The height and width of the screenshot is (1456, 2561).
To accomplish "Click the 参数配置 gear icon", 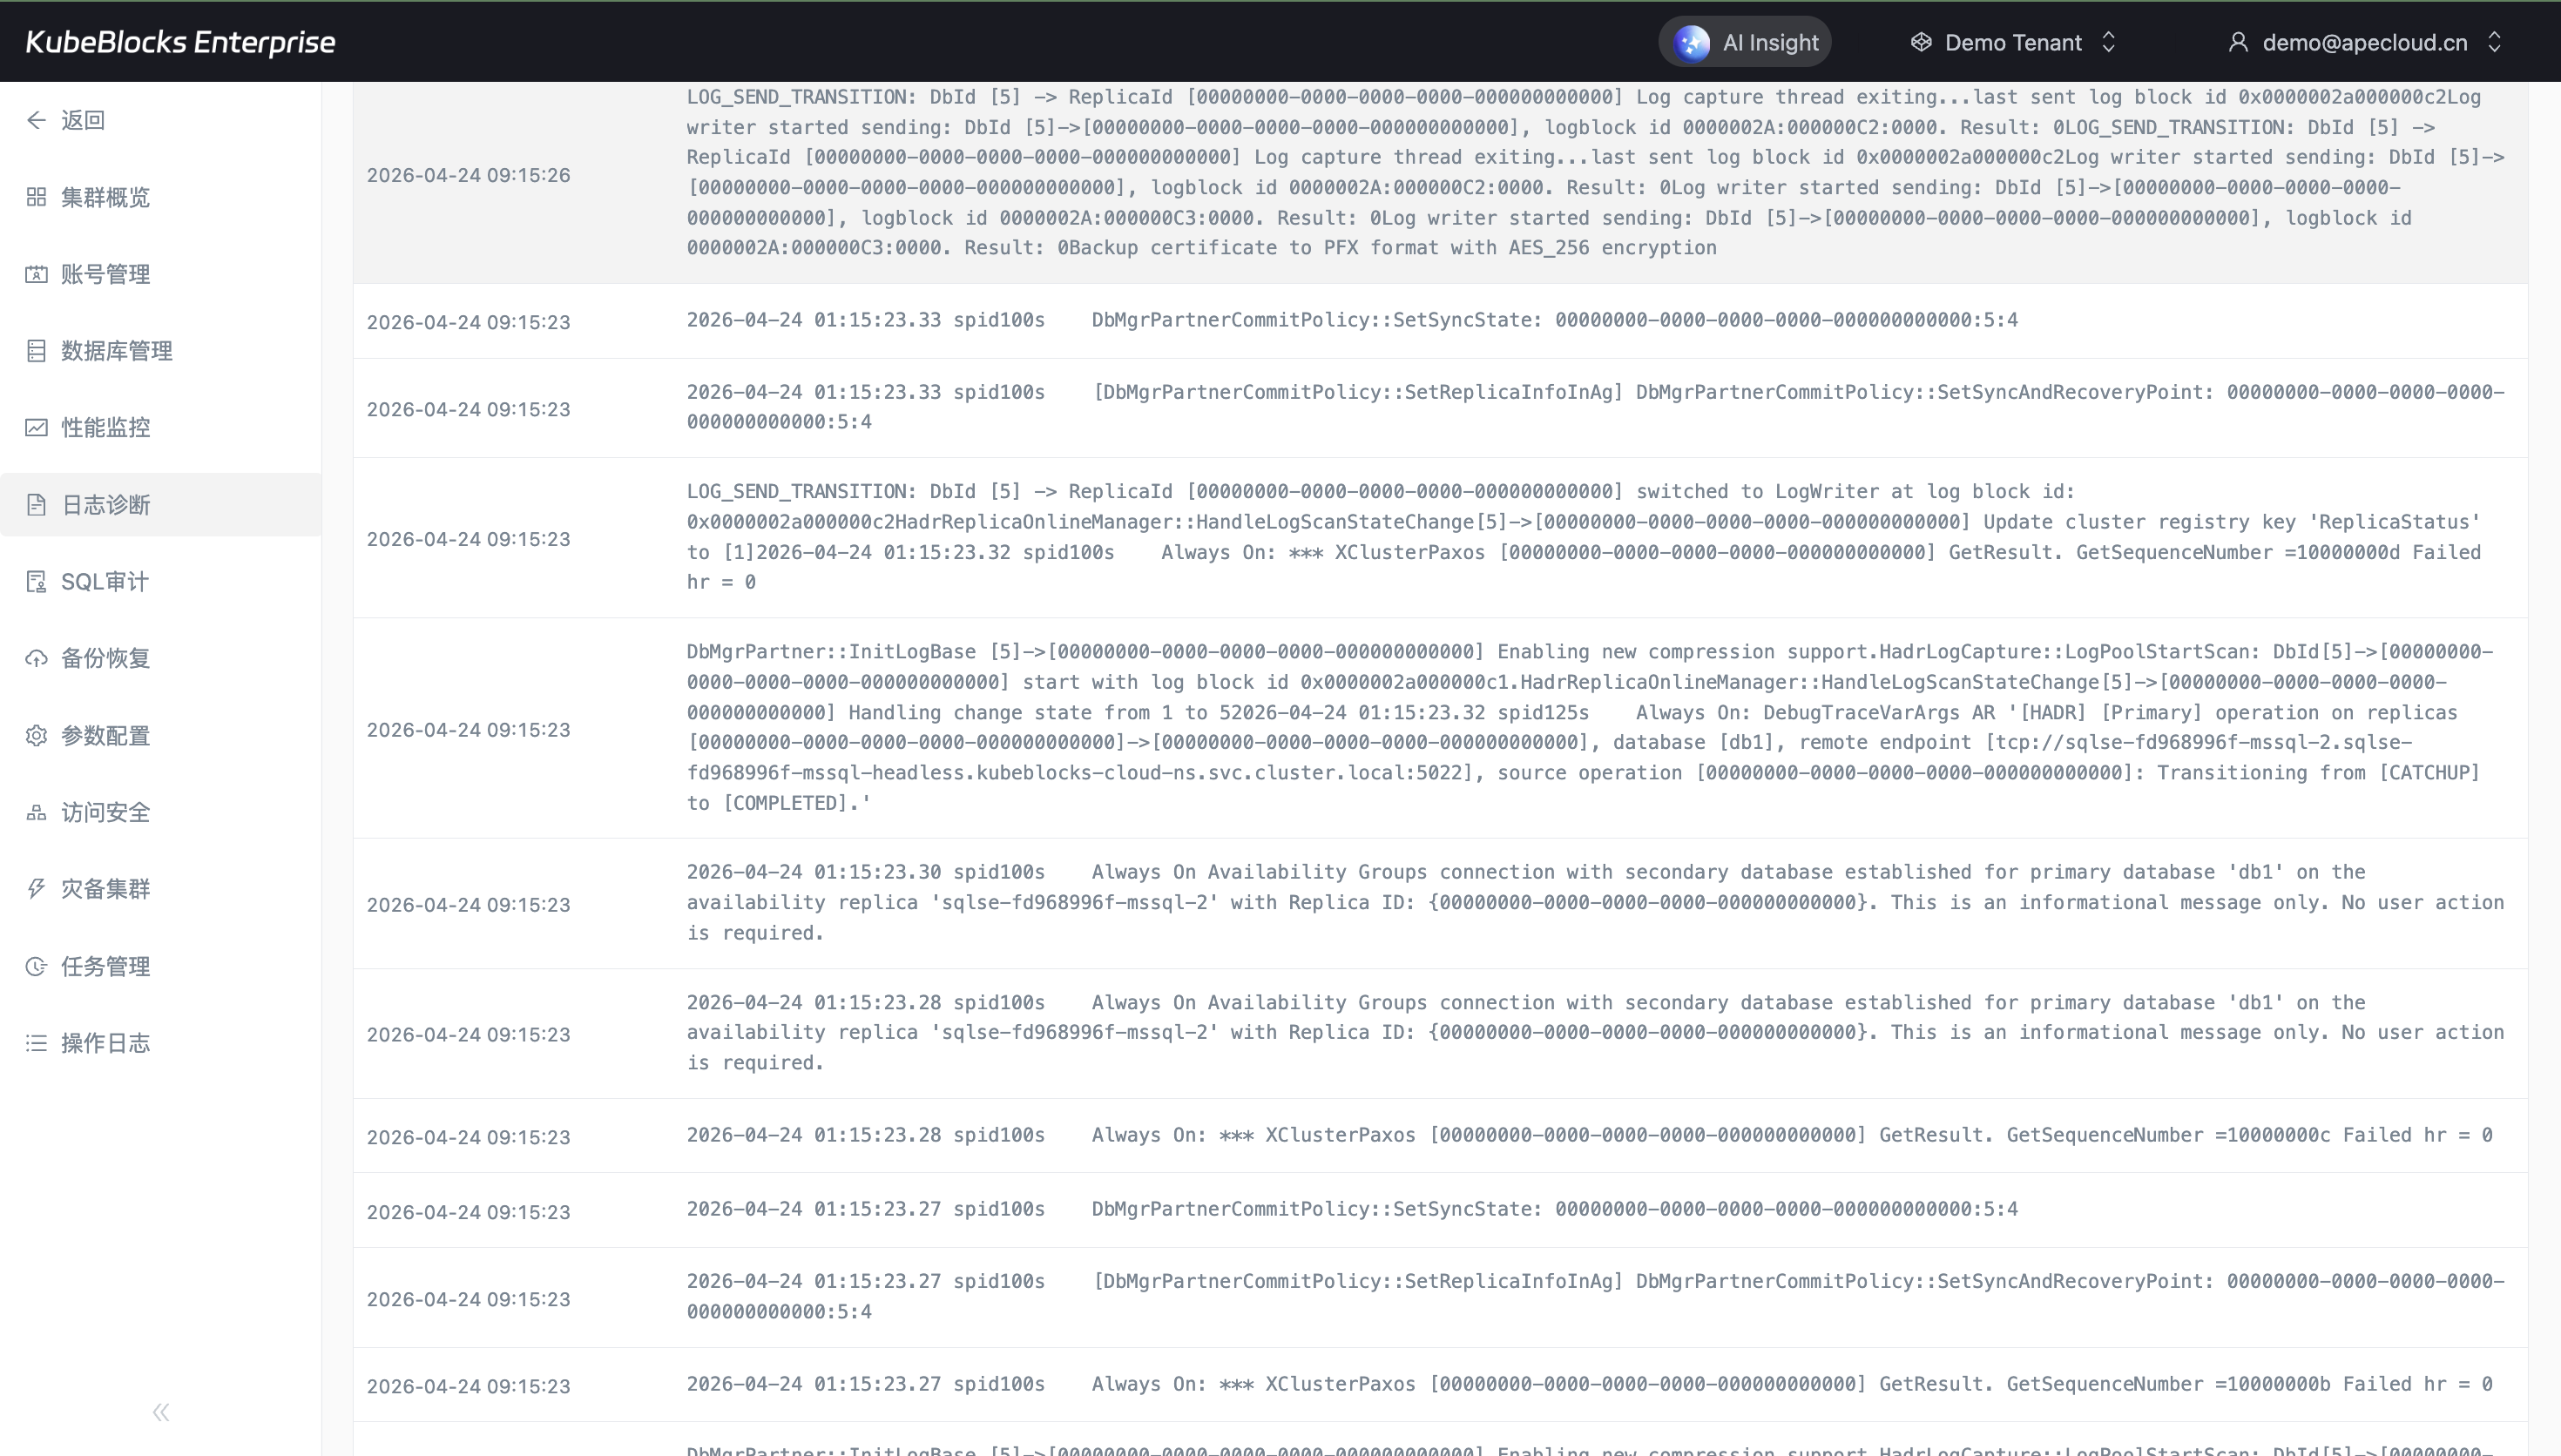I will pyautogui.click(x=36, y=736).
